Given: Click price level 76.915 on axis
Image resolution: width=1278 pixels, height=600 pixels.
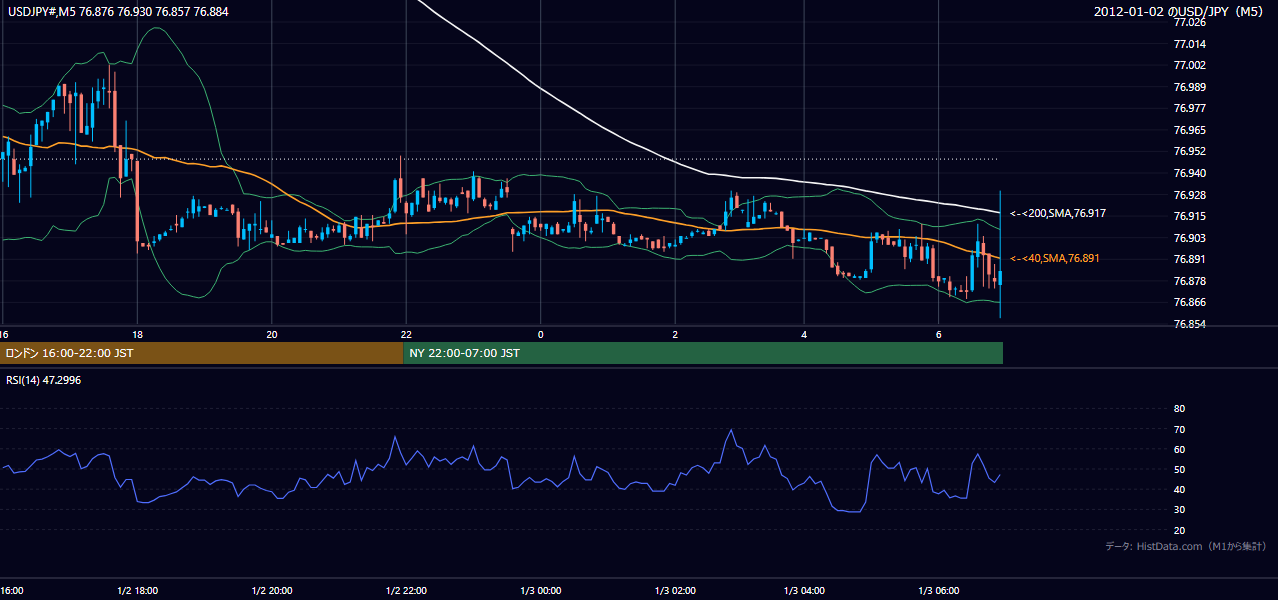Looking at the screenshot, I should click(x=1190, y=216).
